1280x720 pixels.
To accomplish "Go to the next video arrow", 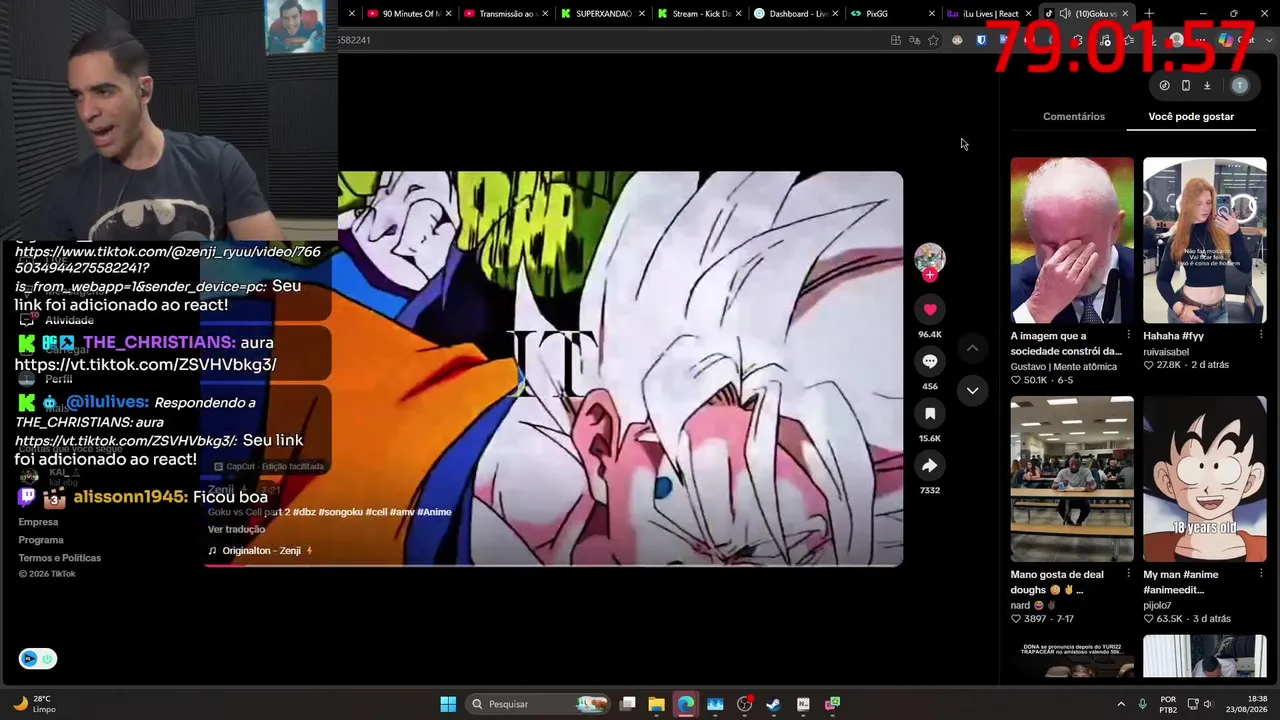I will click(972, 390).
